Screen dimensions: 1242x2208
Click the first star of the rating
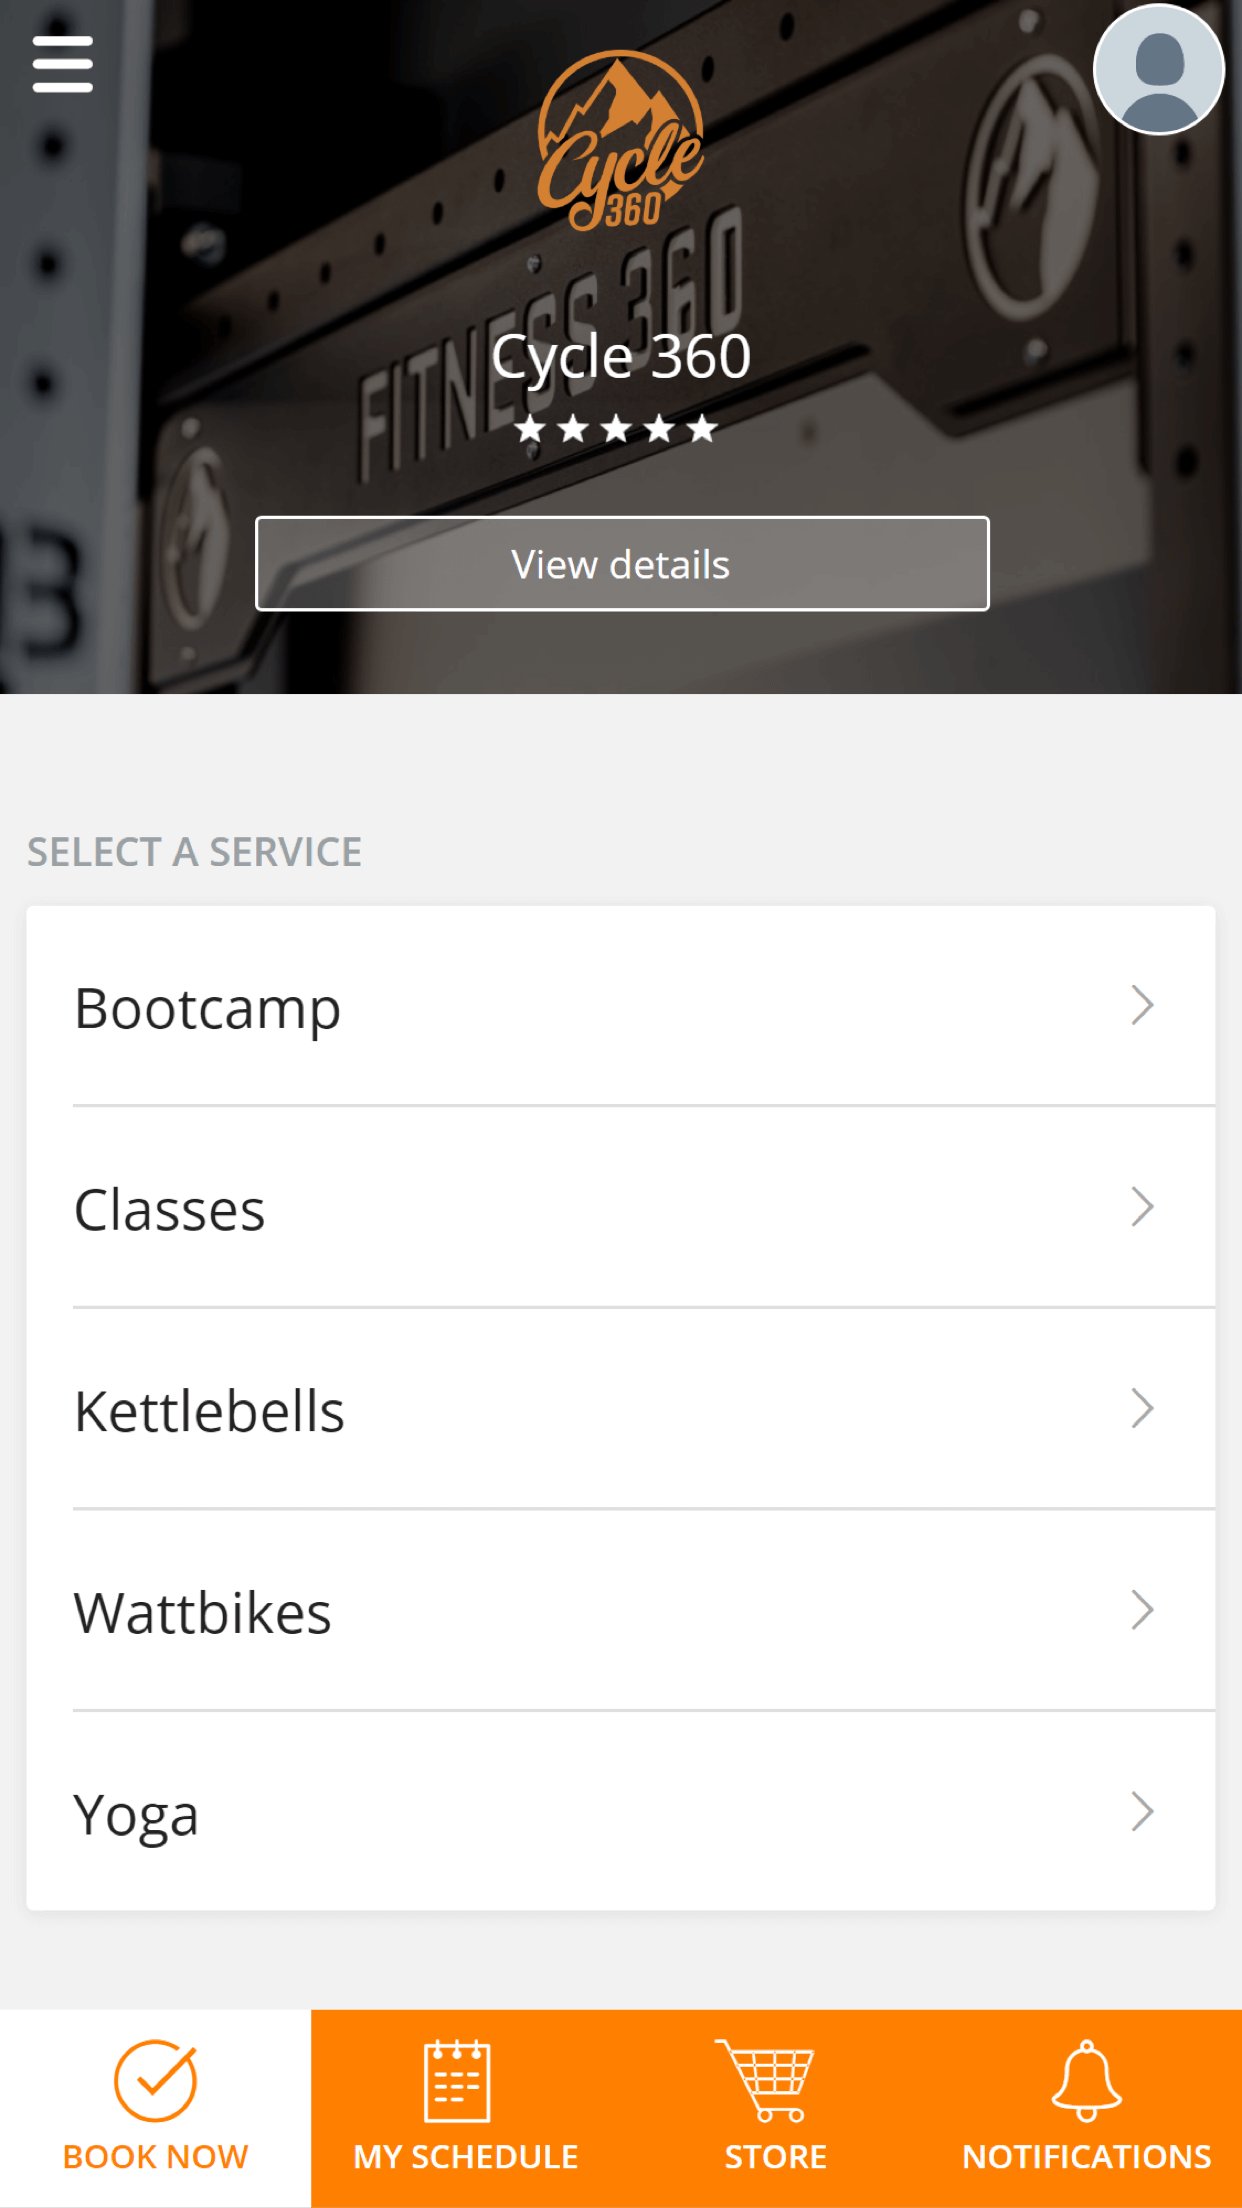point(529,428)
